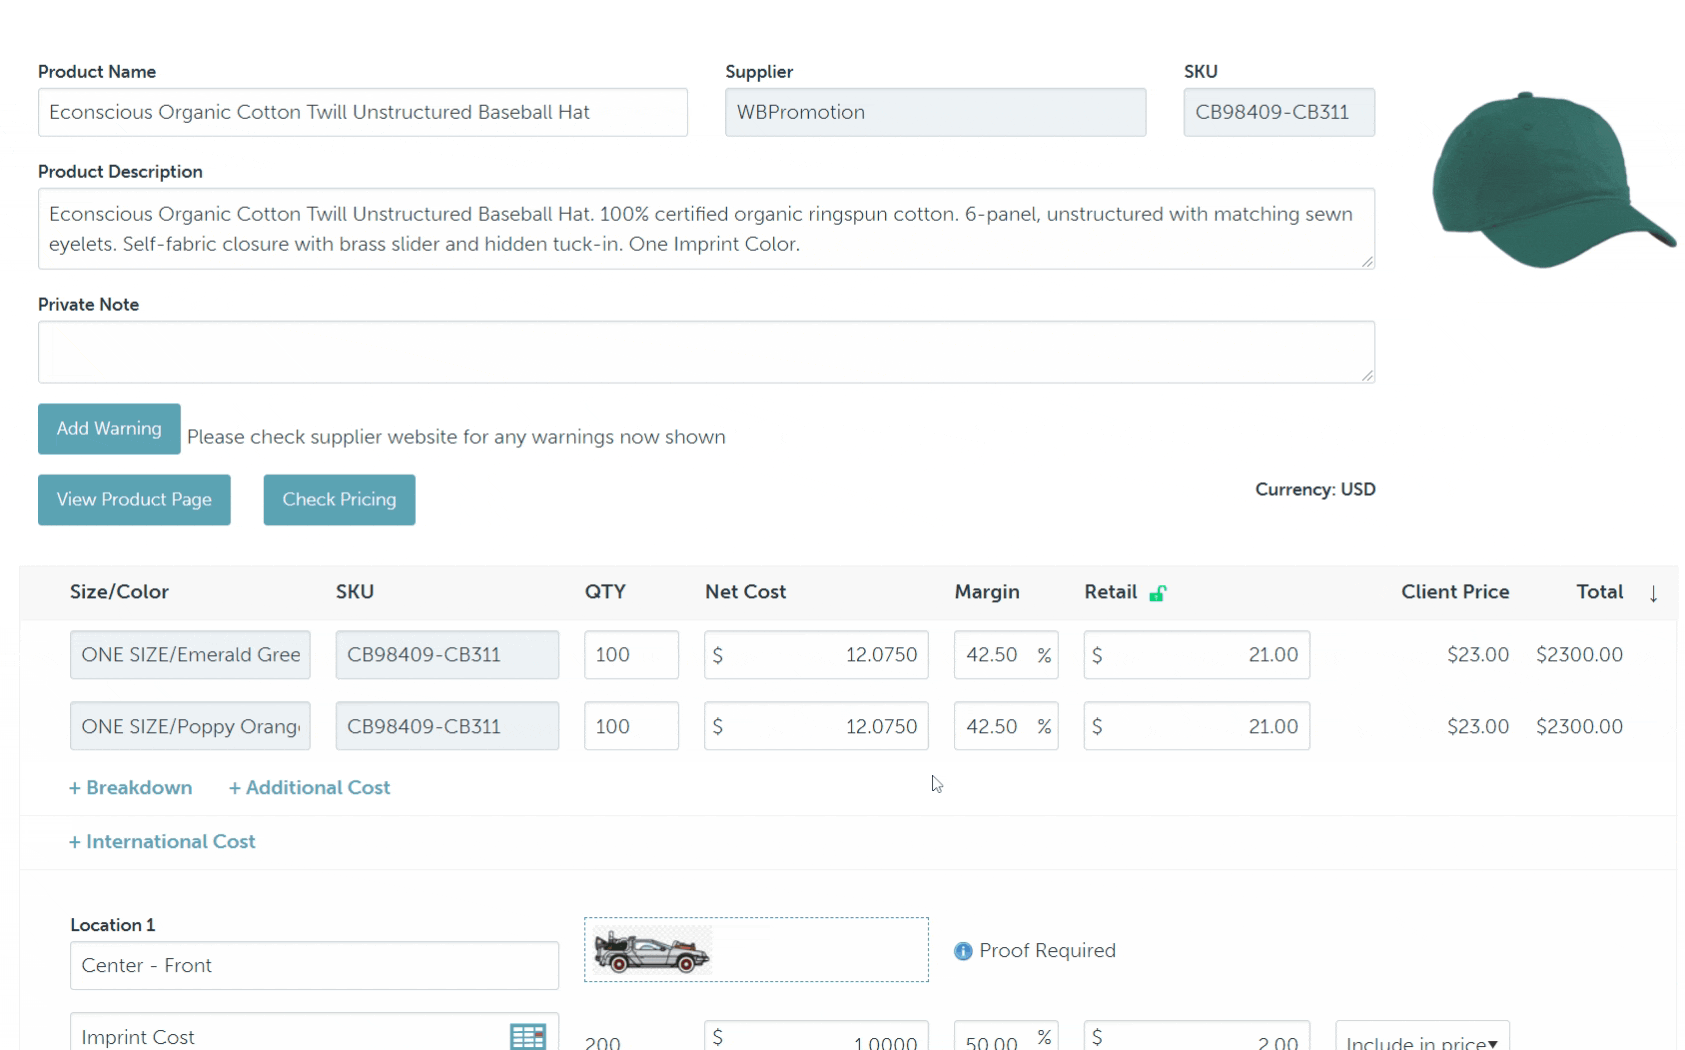Click the Location 1 Center - Front field

pyautogui.click(x=314, y=966)
